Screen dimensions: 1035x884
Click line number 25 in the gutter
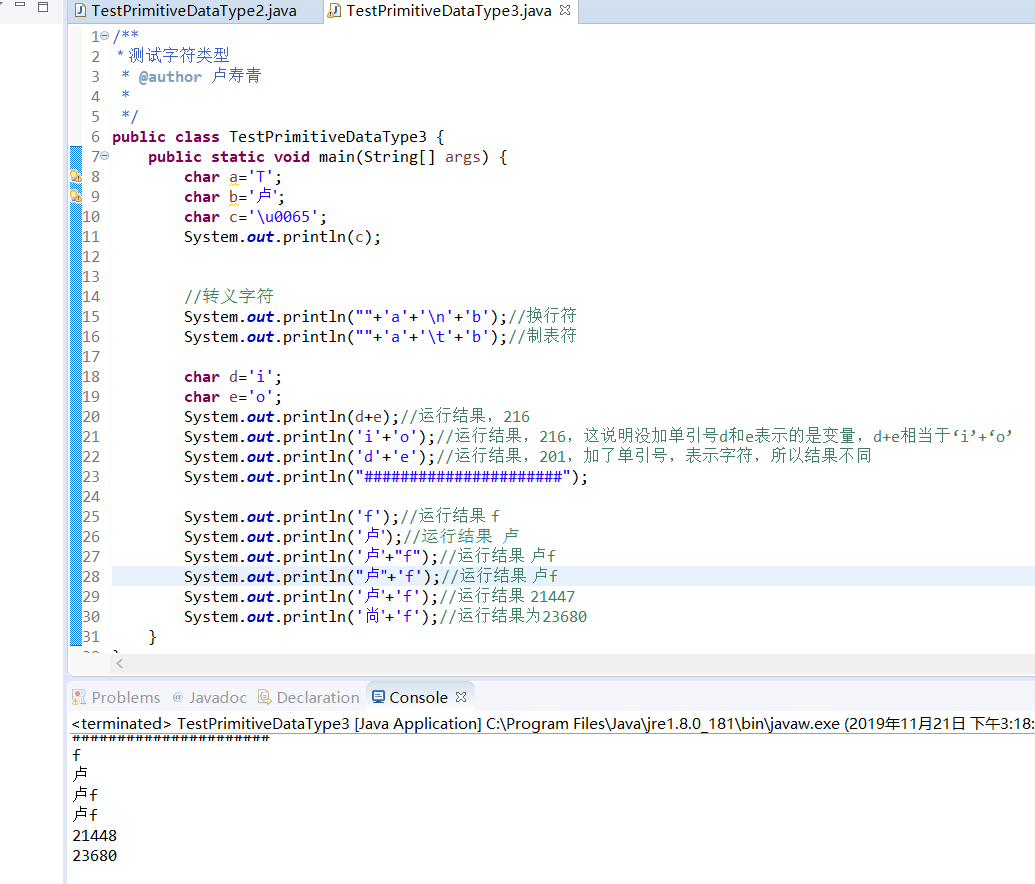tap(91, 516)
